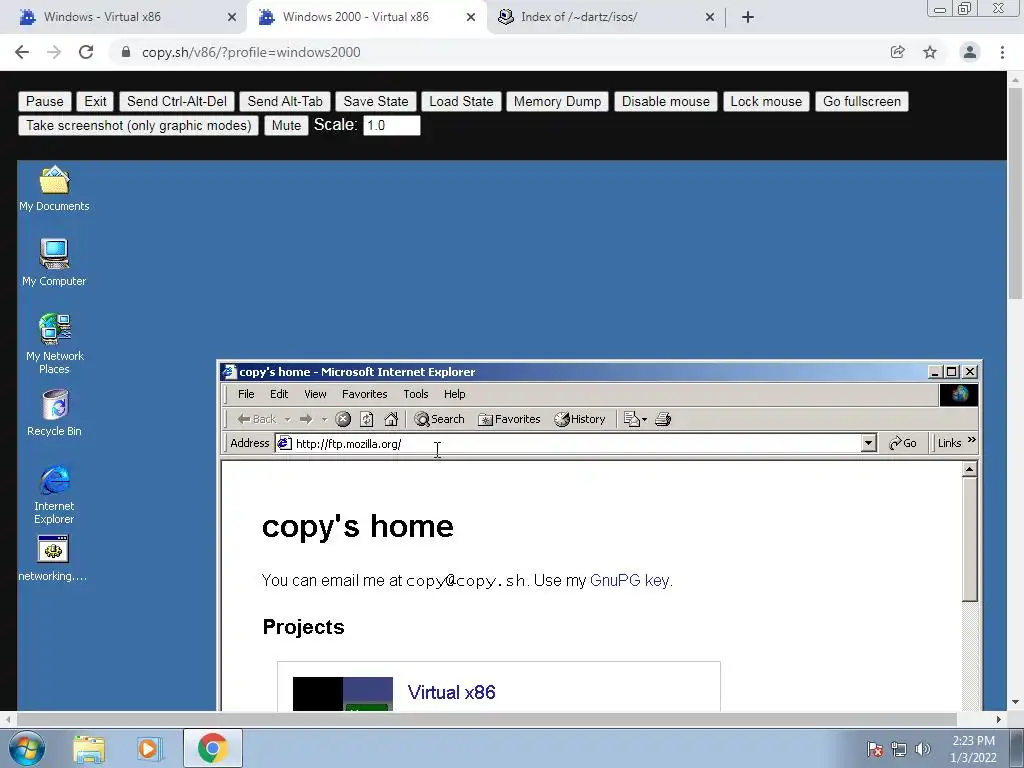This screenshot has width=1024, height=768.
Task: Open the IE Search pane
Action: point(440,419)
